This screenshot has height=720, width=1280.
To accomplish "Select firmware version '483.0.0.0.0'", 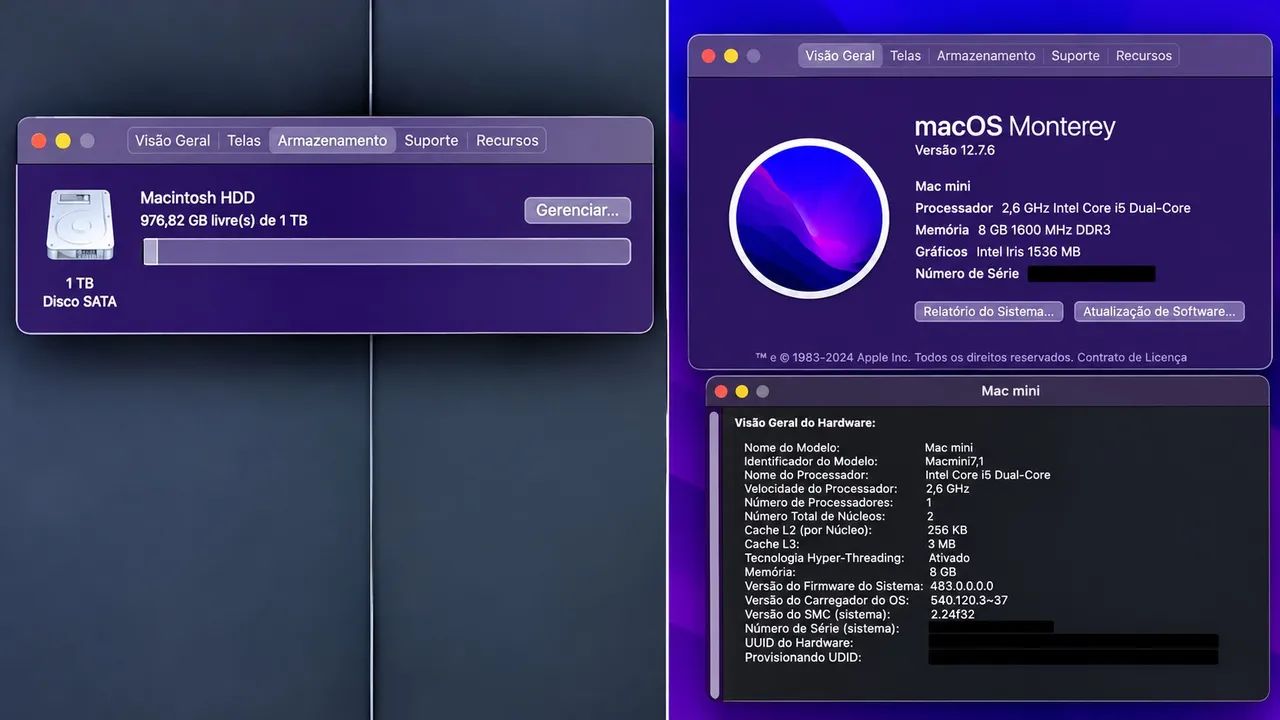I will tap(961, 586).
